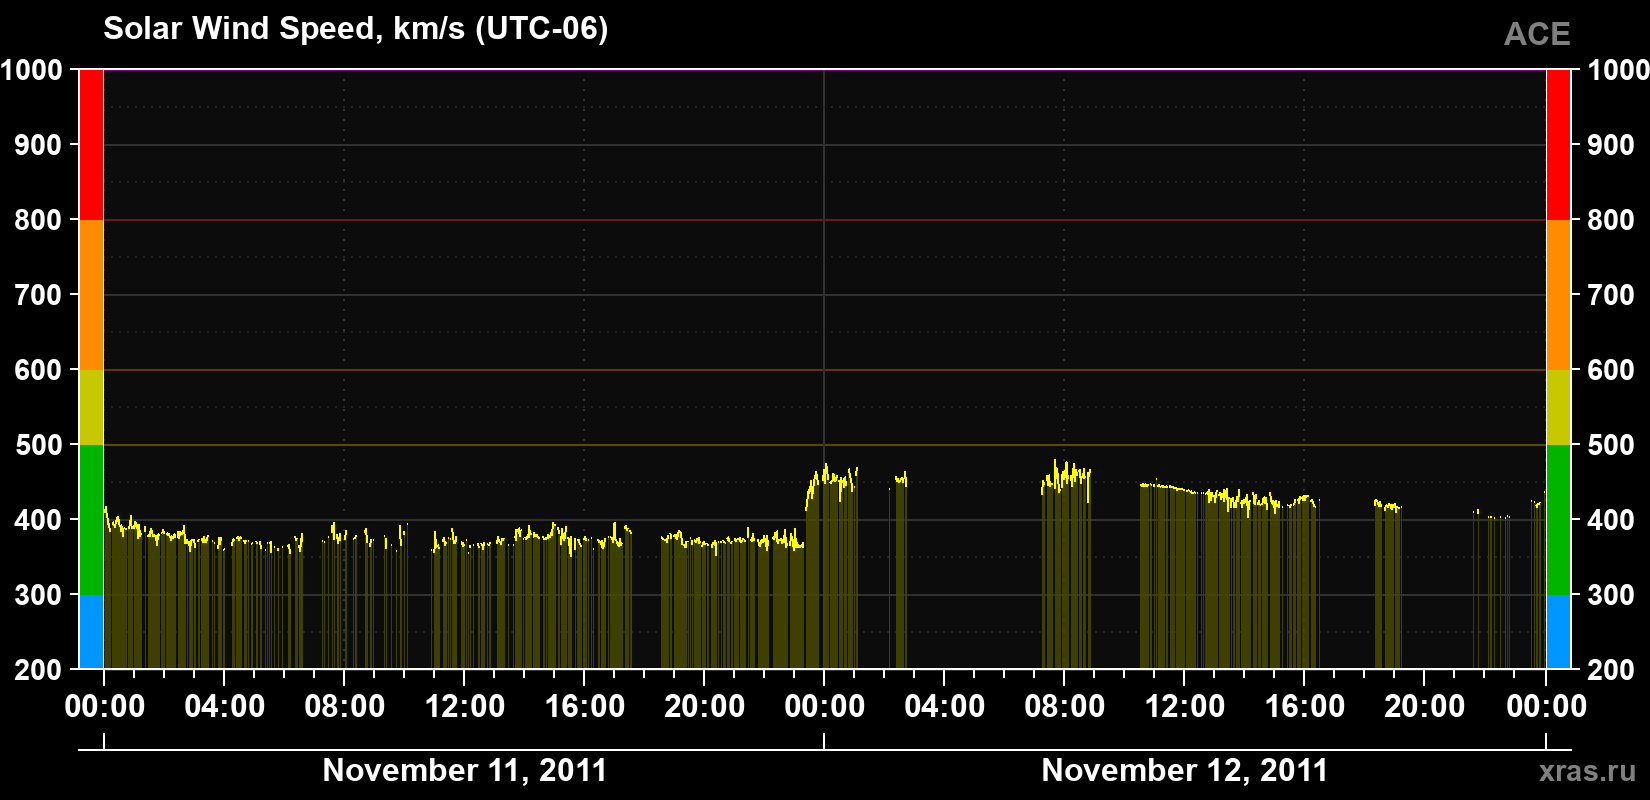Image resolution: width=1650 pixels, height=800 pixels.
Task: Select the 'November 11, 2011' date label
Action: [x=465, y=770]
